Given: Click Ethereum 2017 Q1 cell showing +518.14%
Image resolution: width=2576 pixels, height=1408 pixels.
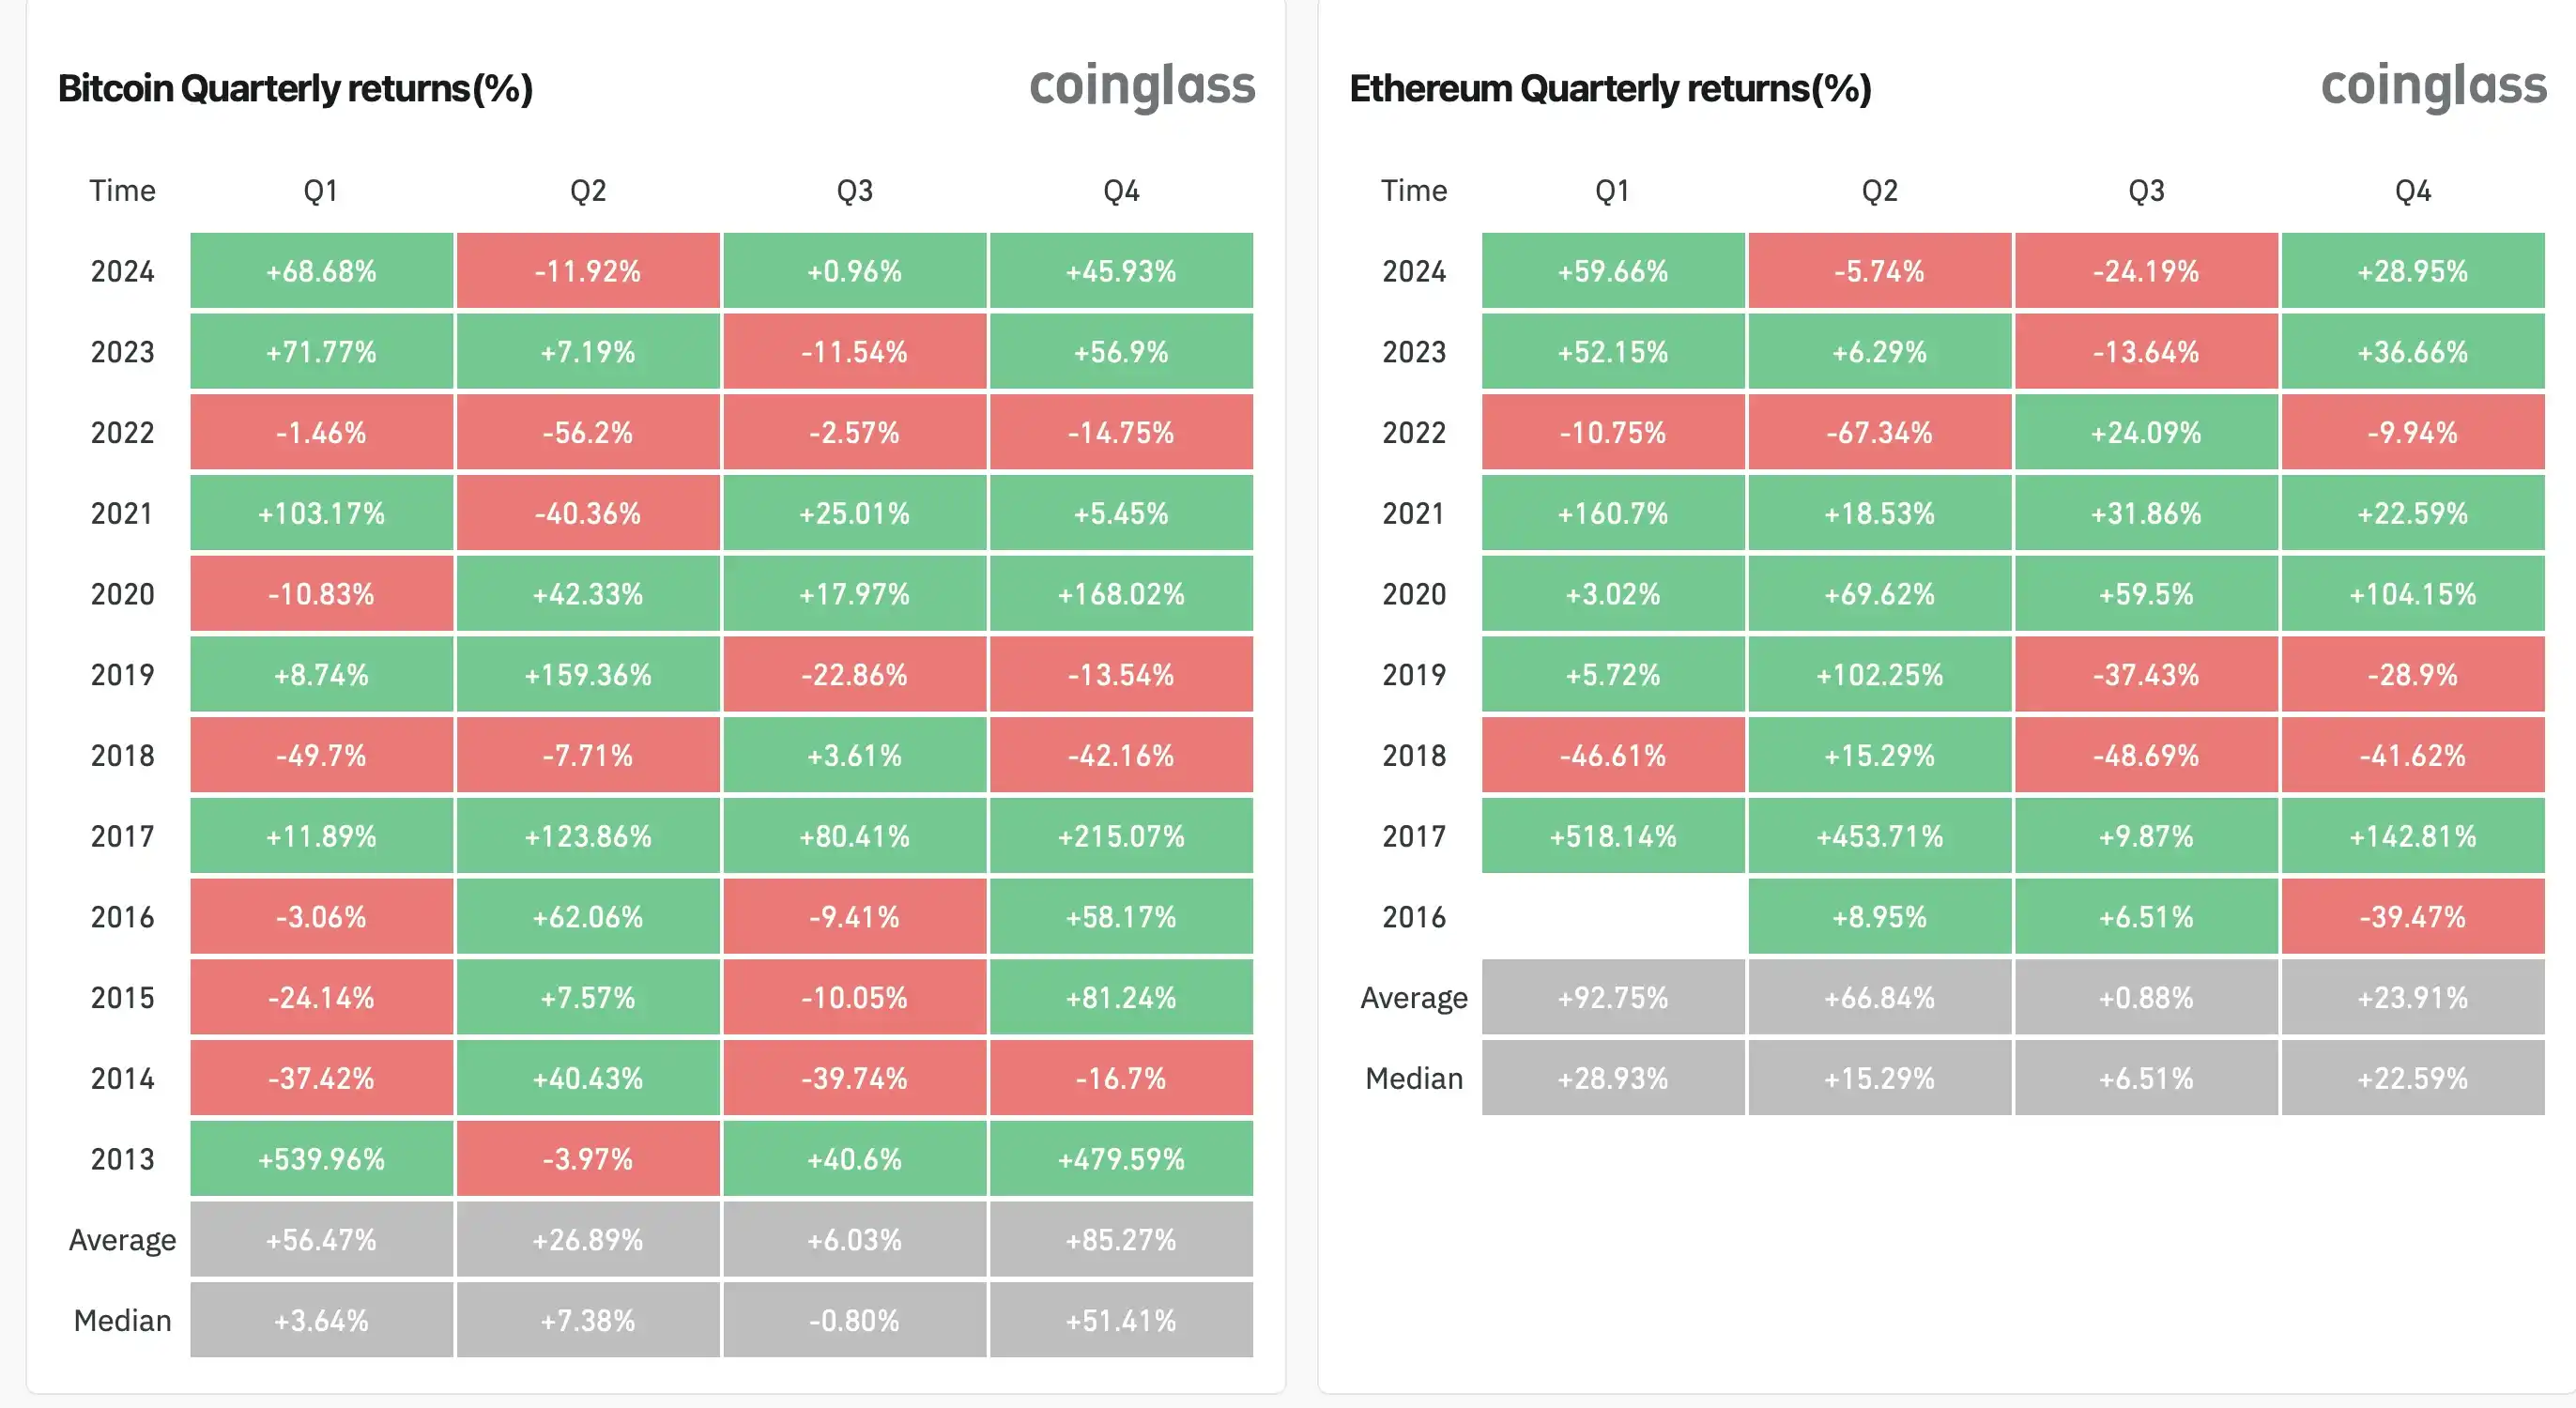Looking at the screenshot, I should pyautogui.click(x=1613, y=836).
